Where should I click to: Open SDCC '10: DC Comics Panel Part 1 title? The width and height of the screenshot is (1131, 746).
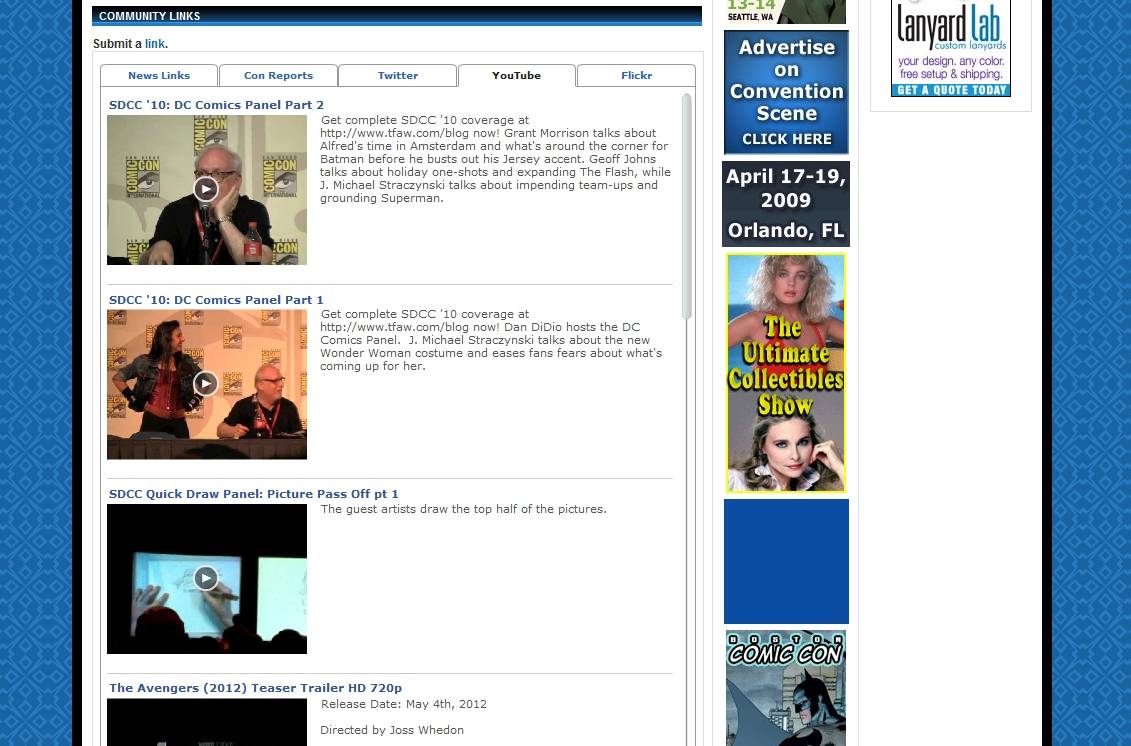click(x=216, y=300)
